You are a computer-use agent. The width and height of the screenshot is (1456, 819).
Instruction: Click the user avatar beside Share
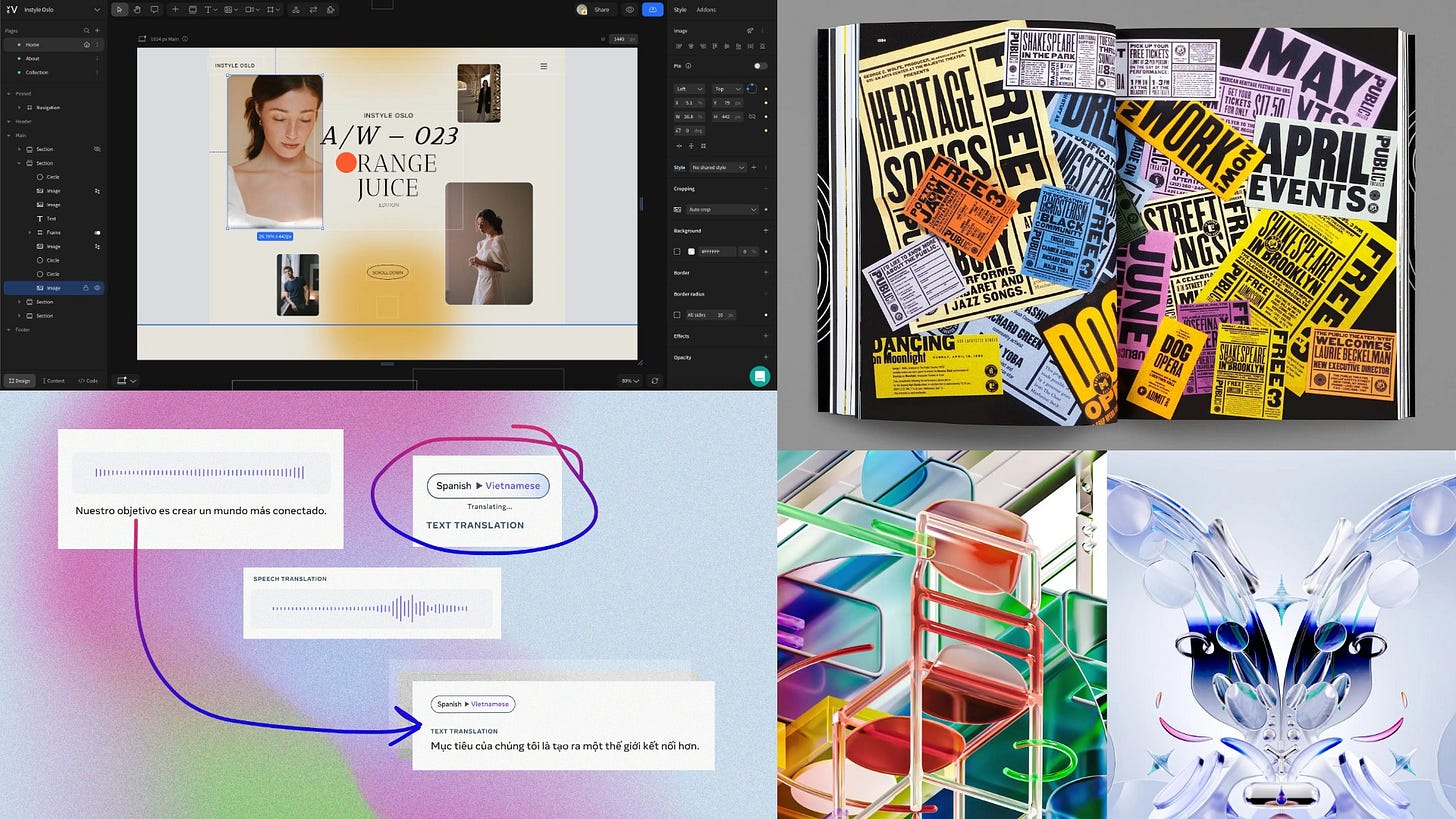coord(582,9)
